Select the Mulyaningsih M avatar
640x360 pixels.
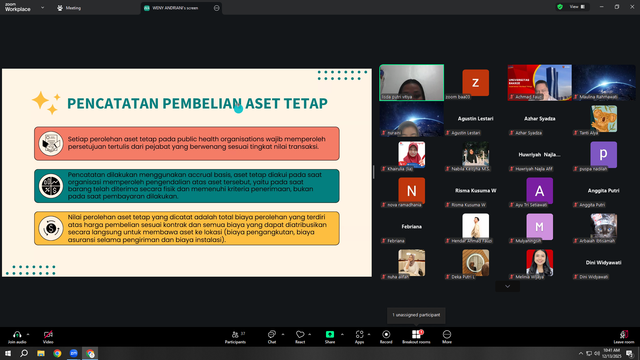(x=540, y=227)
